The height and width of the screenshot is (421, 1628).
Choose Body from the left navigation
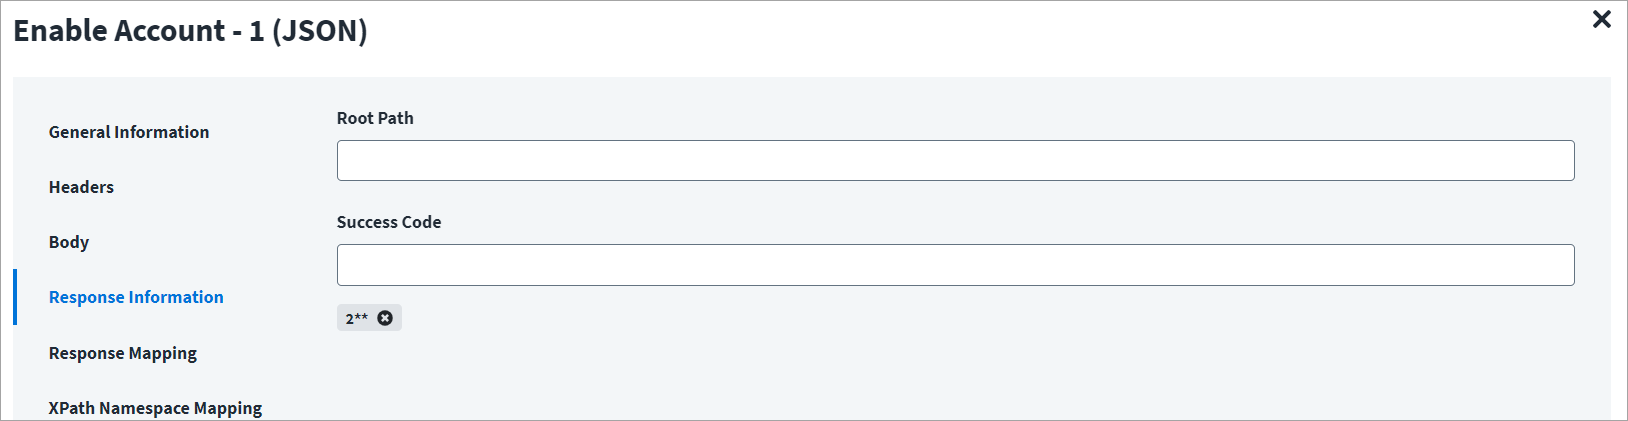pyautogui.click(x=69, y=242)
